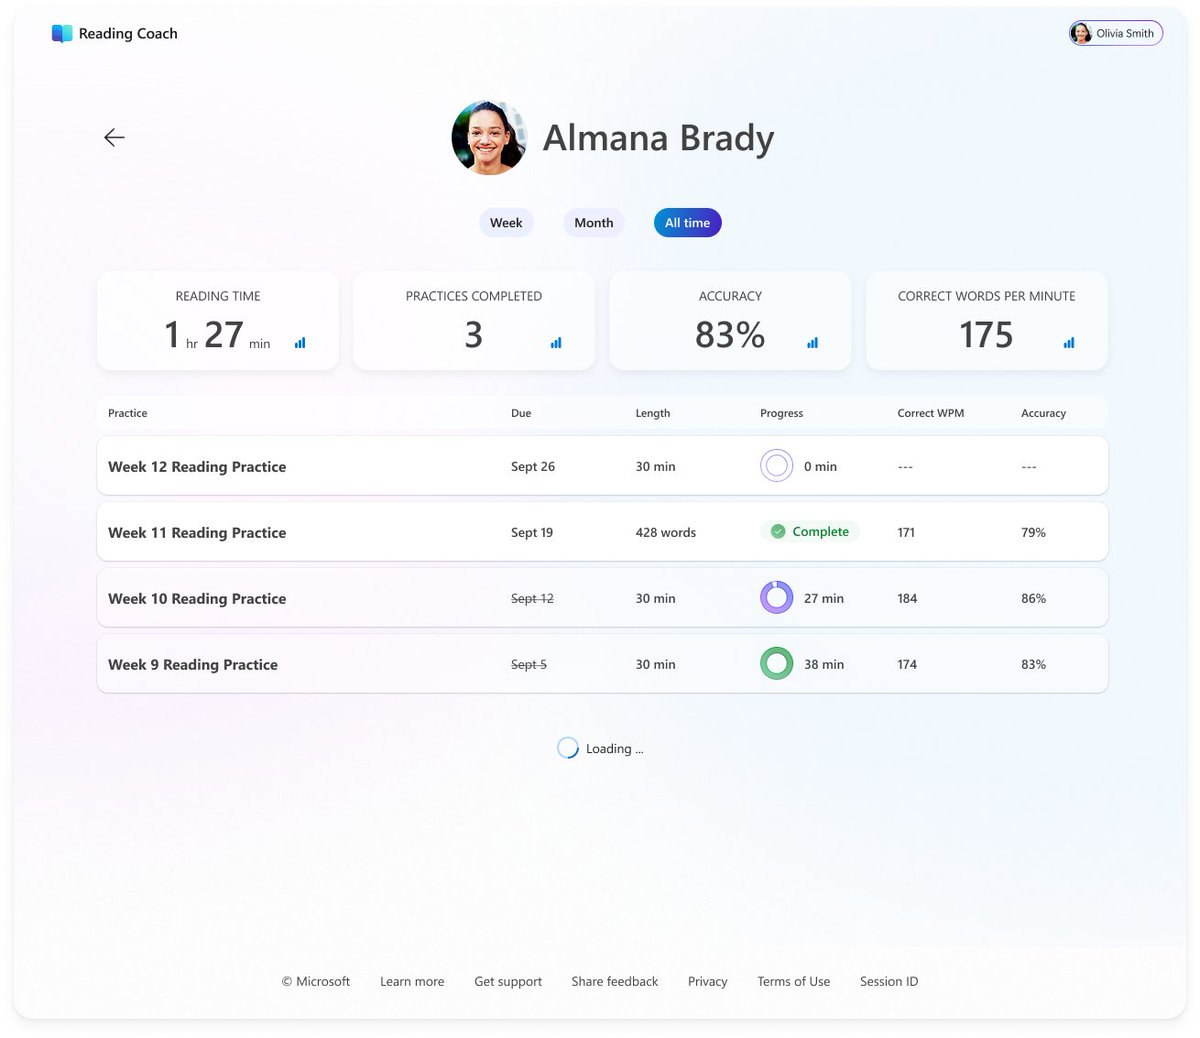The image size is (1200, 1038).
Task: Click the struck-through Sept 5 date
Action: point(529,664)
